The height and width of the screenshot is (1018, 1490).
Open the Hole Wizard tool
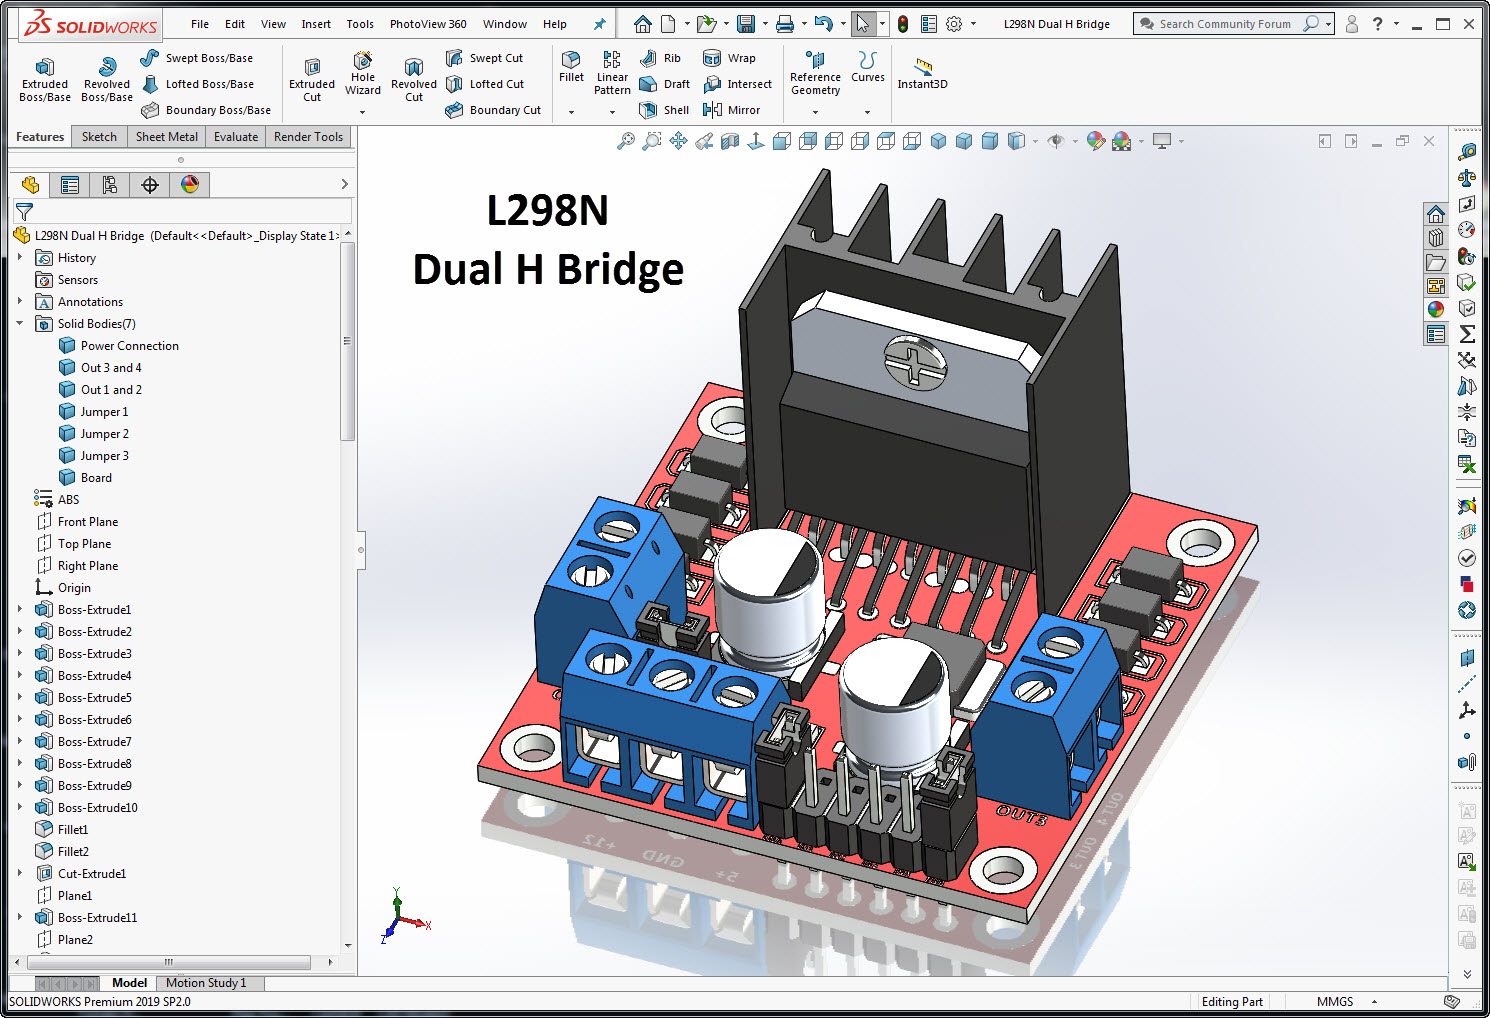tap(363, 73)
